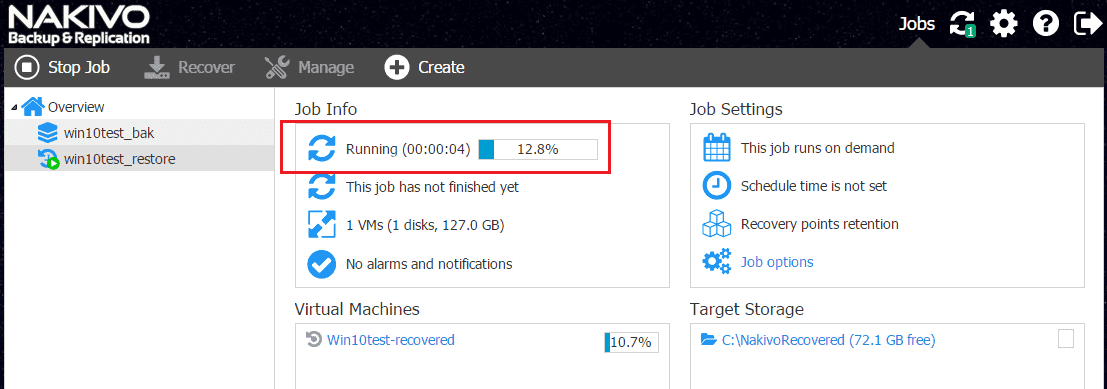This screenshot has width=1107, height=389.
Task: Click the Job options gears icon
Action: (x=717, y=262)
